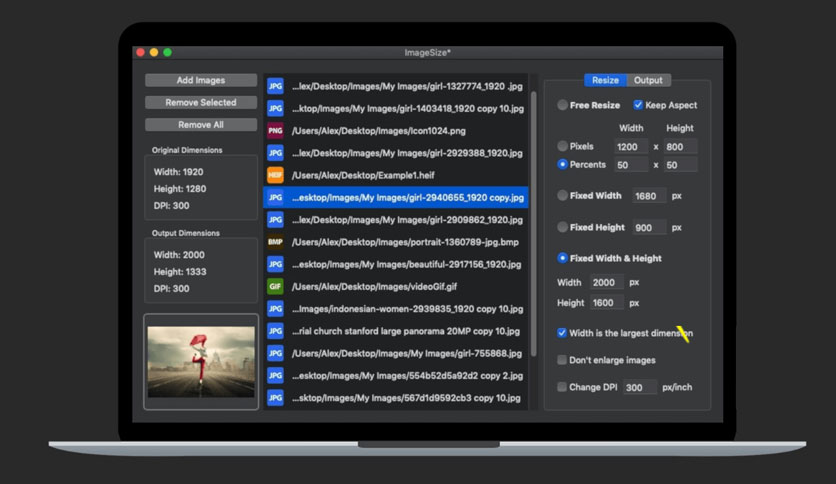Choose the Fixed Width radio option
Image resolution: width=836 pixels, height=484 pixels.
(x=562, y=196)
